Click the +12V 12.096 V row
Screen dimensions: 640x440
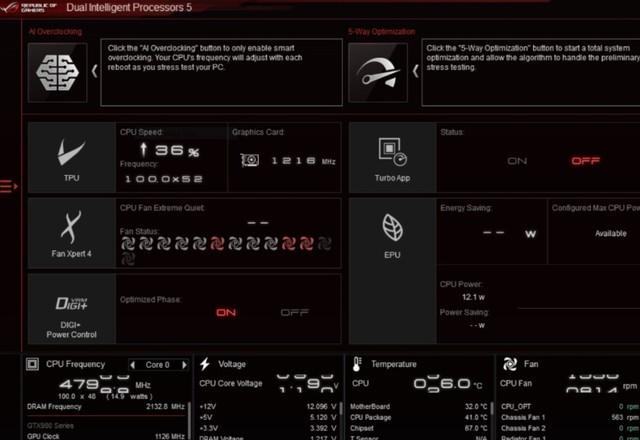(268, 407)
